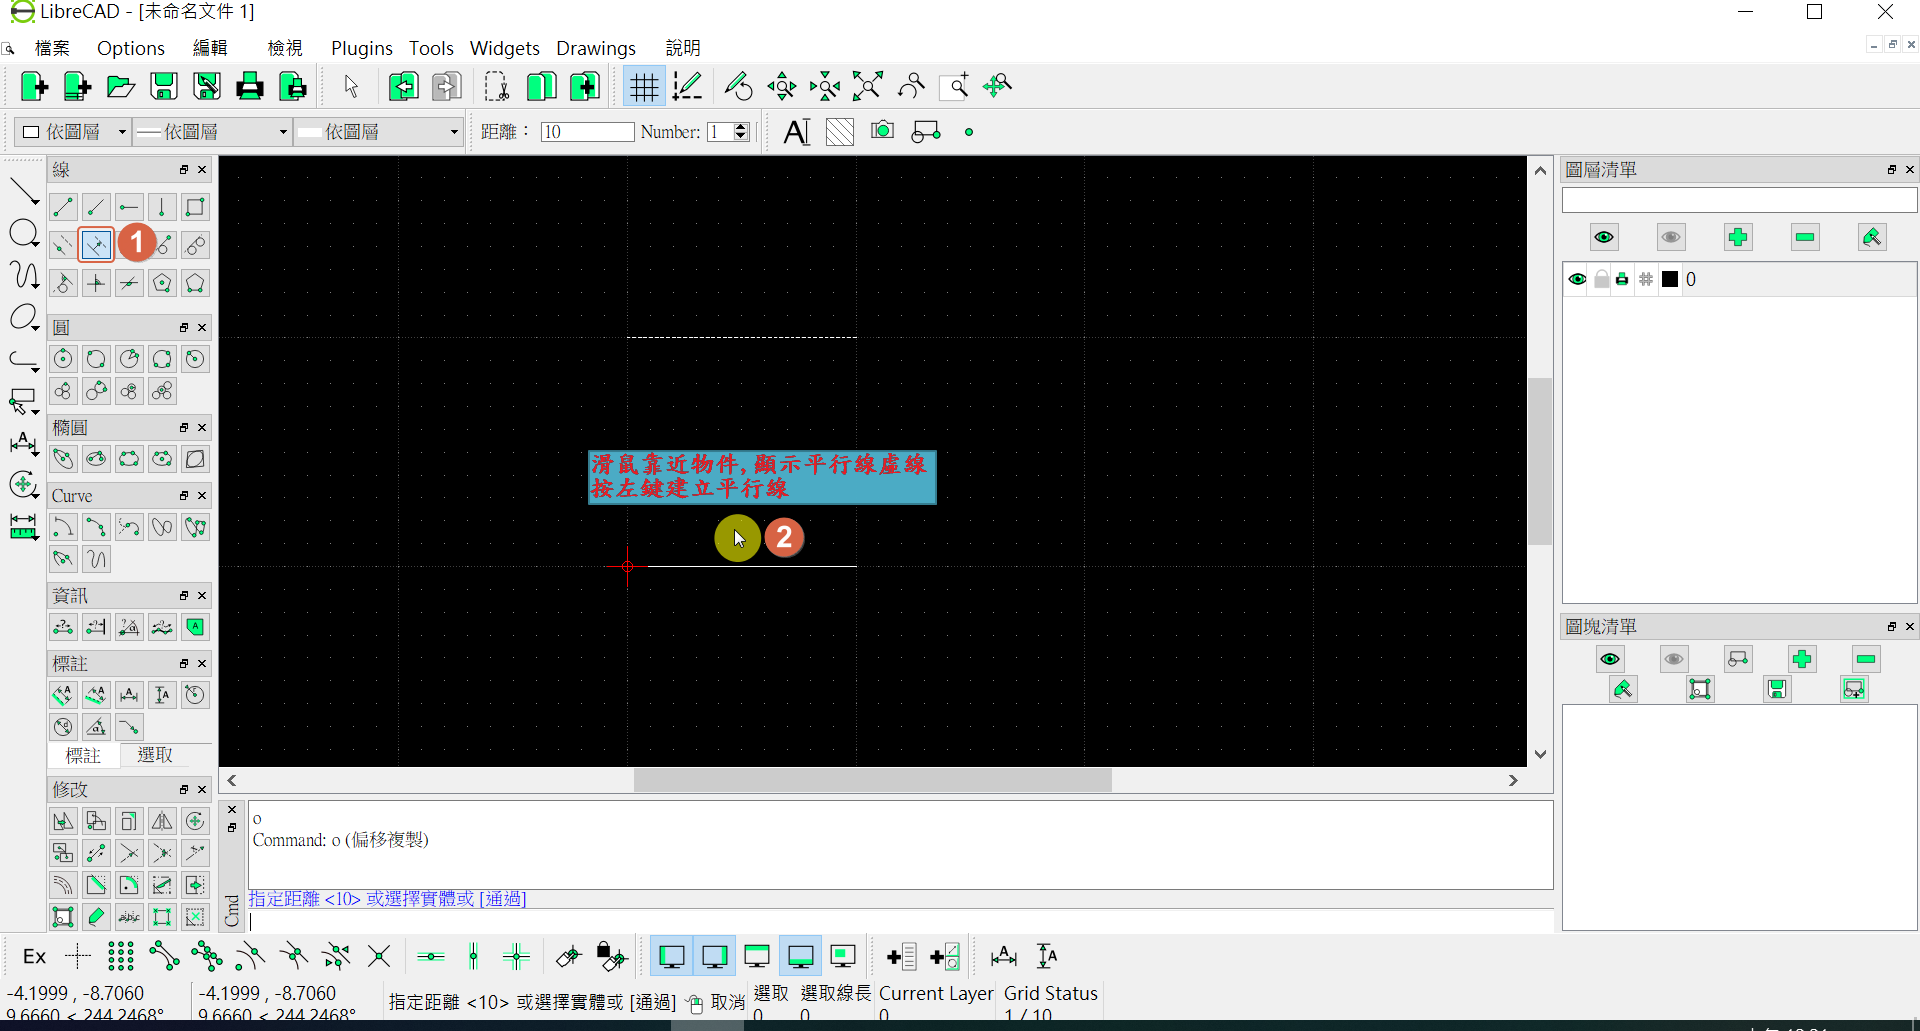Float the 圓 tool panel
This screenshot has height=1031, width=1920.
[x=184, y=328]
